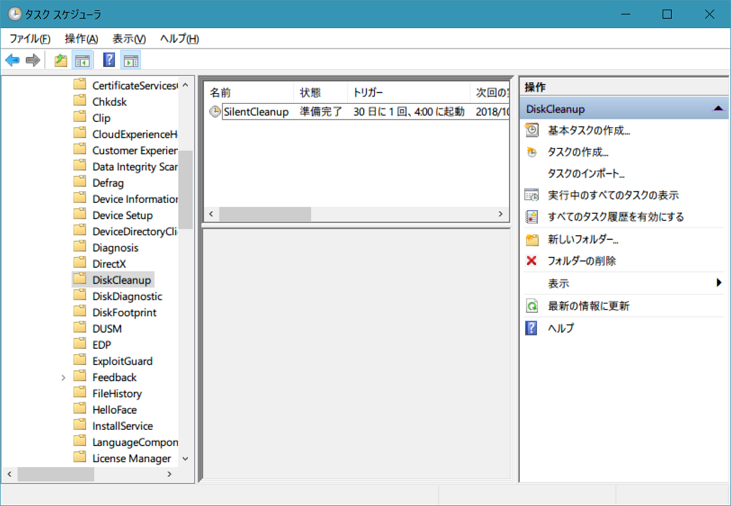Click the blue ヘルプ icon in actions pane
The height and width of the screenshot is (506, 731).
coord(531,328)
